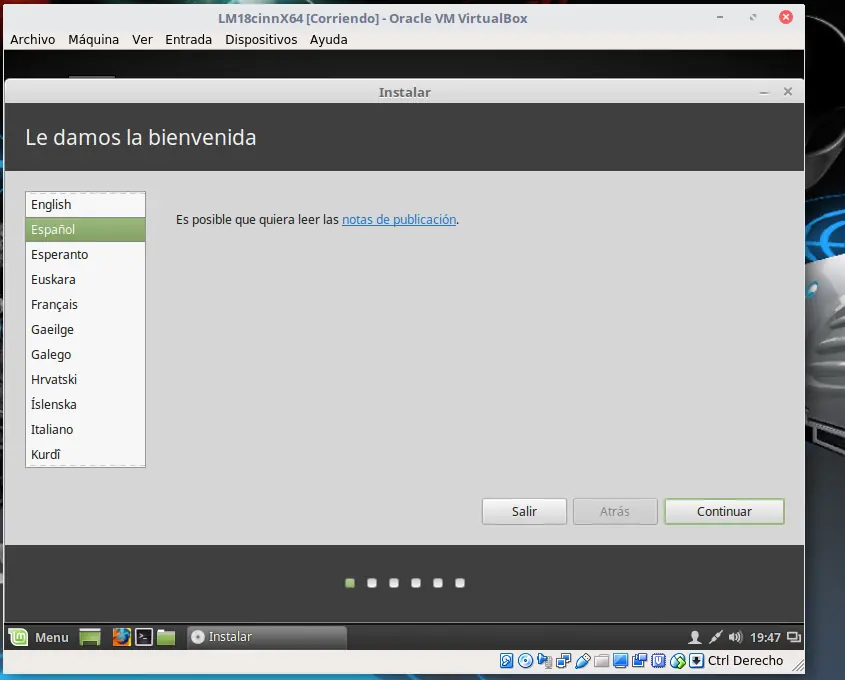Minimize the VirtualBox VM window

pyautogui.click(x=719, y=17)
